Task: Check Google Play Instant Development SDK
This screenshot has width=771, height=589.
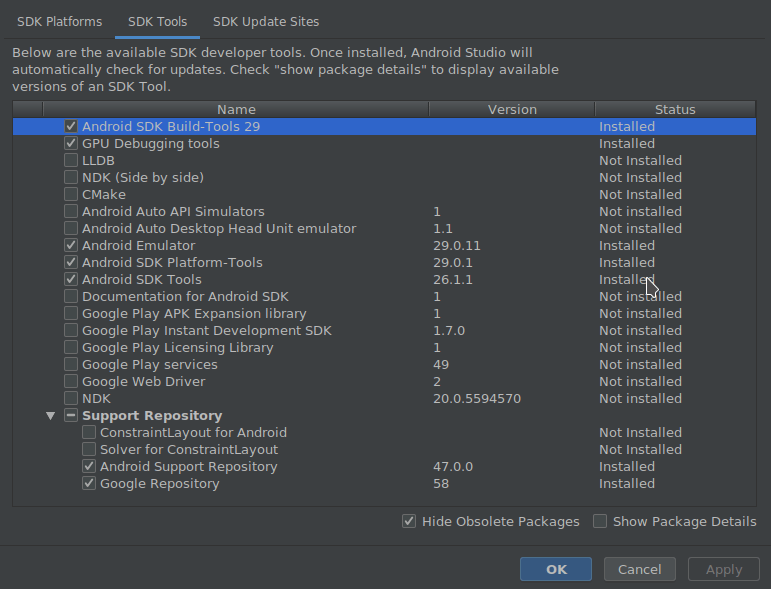Action: (71, 330)
